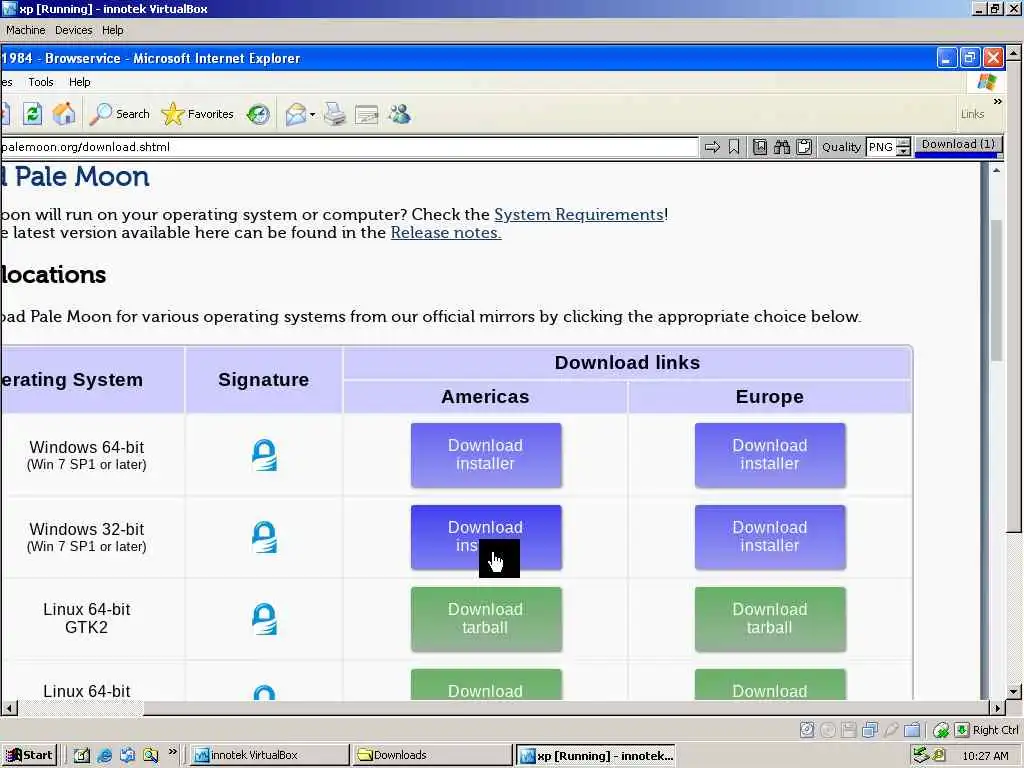This screenshot has width=1024, height=768.
Task: Click the Show Desktop quick launch icon
Action: click(82, 756)
